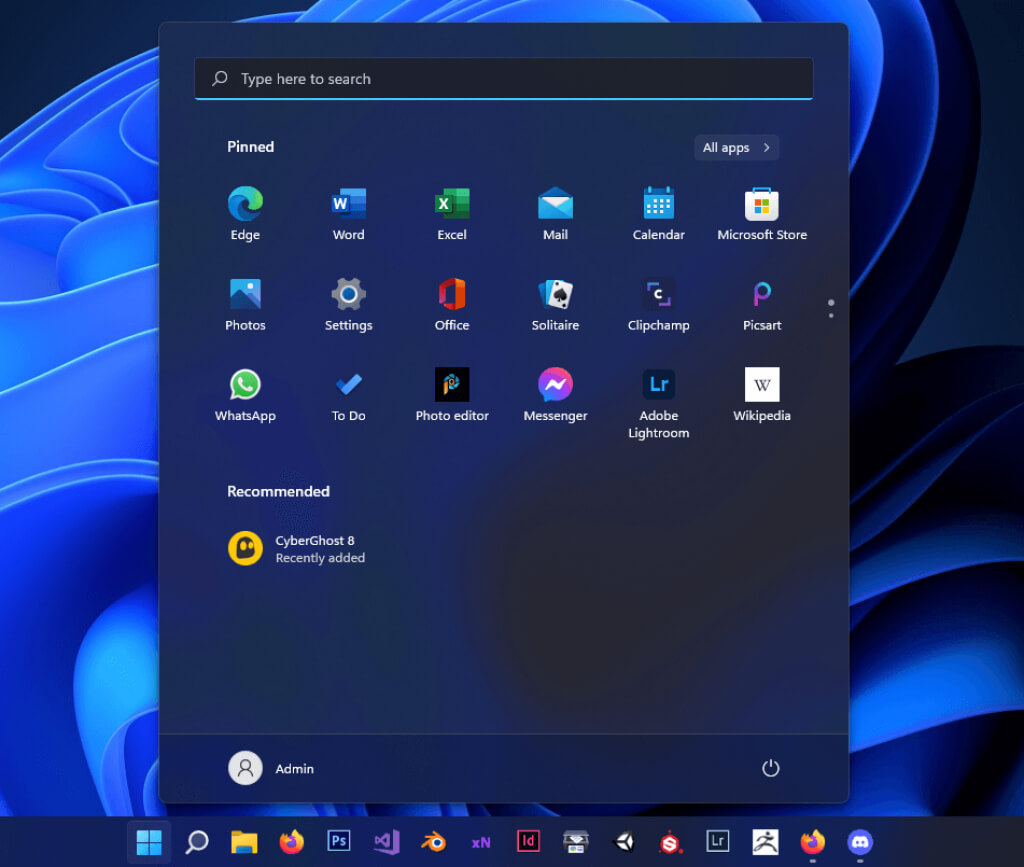Image resolution: width=1024 pixels, height=867 pixels.
Task: Click the Type here to search box
Action: coord(503,79)
